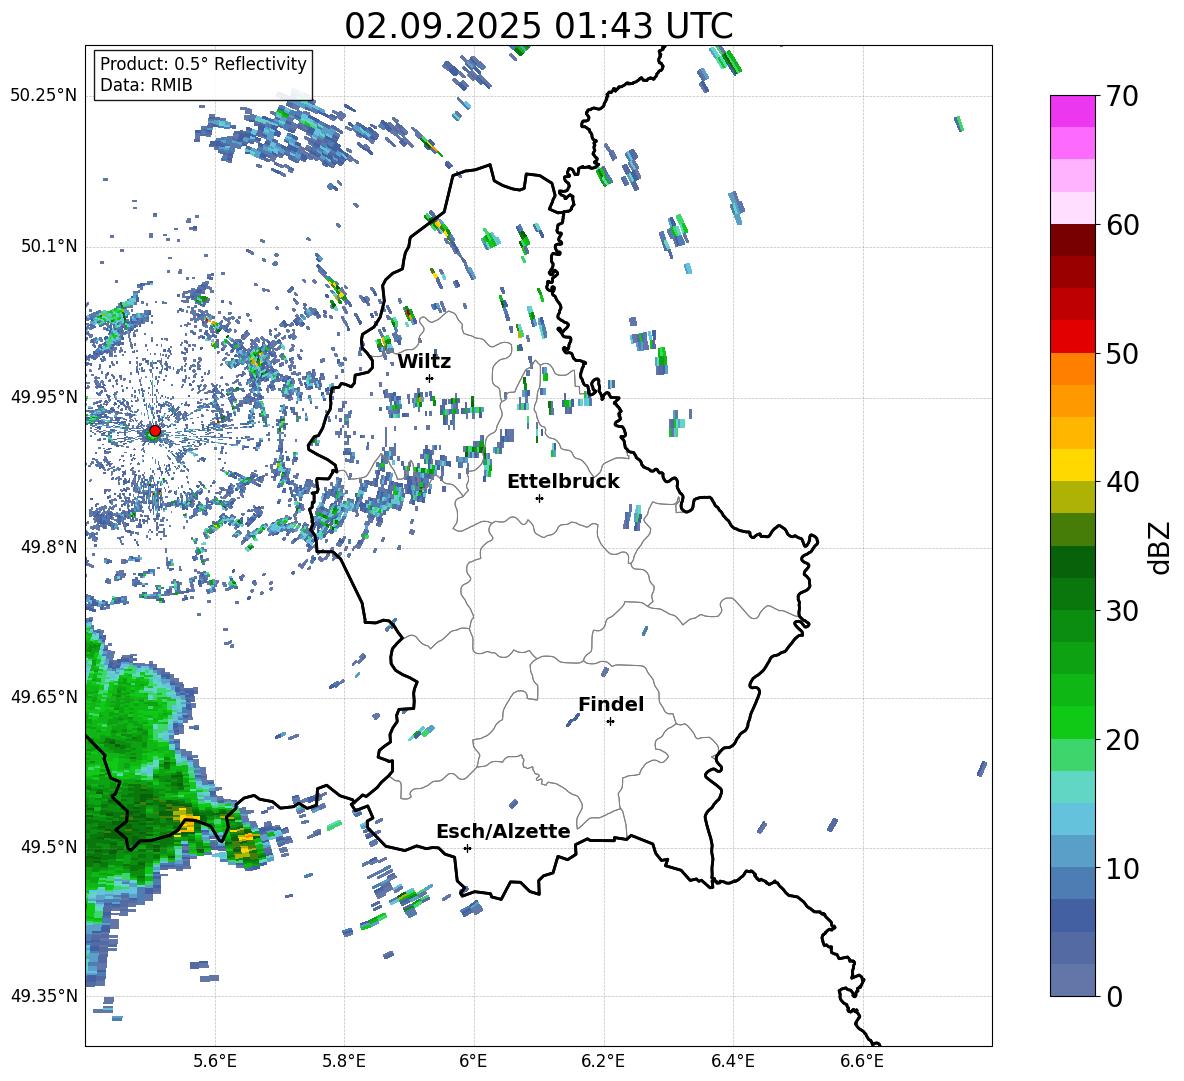Click the colorbar 50 tick label

point(1122,353)
